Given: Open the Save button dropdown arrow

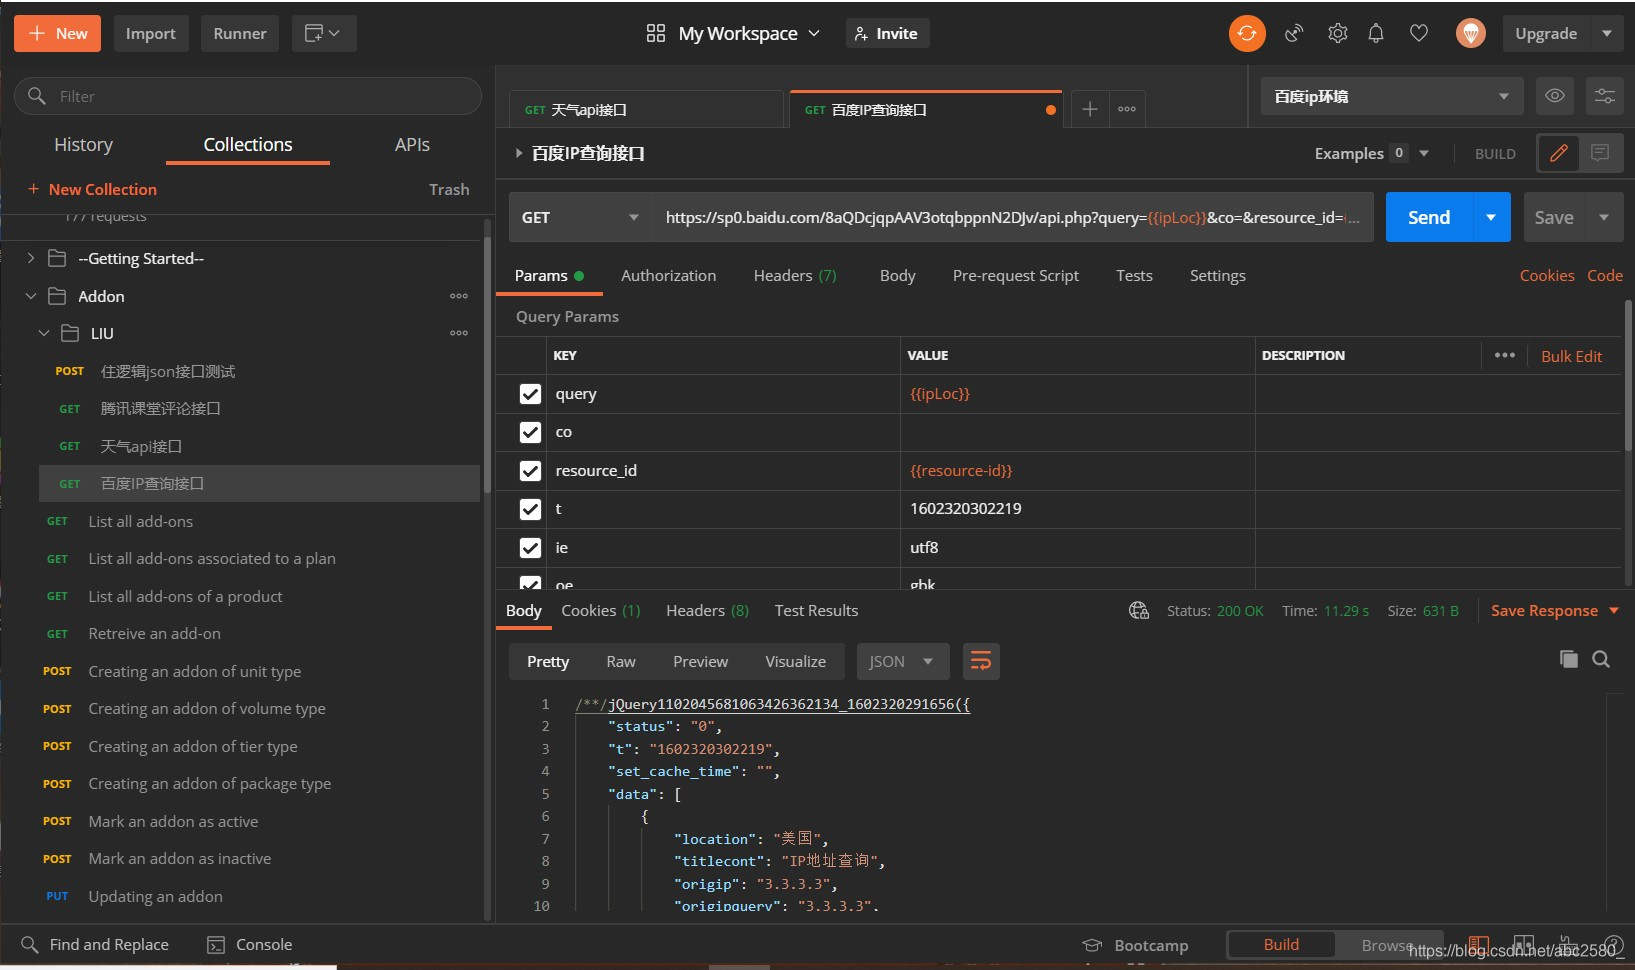Looking at the screenshot, I should point(1604,217).
